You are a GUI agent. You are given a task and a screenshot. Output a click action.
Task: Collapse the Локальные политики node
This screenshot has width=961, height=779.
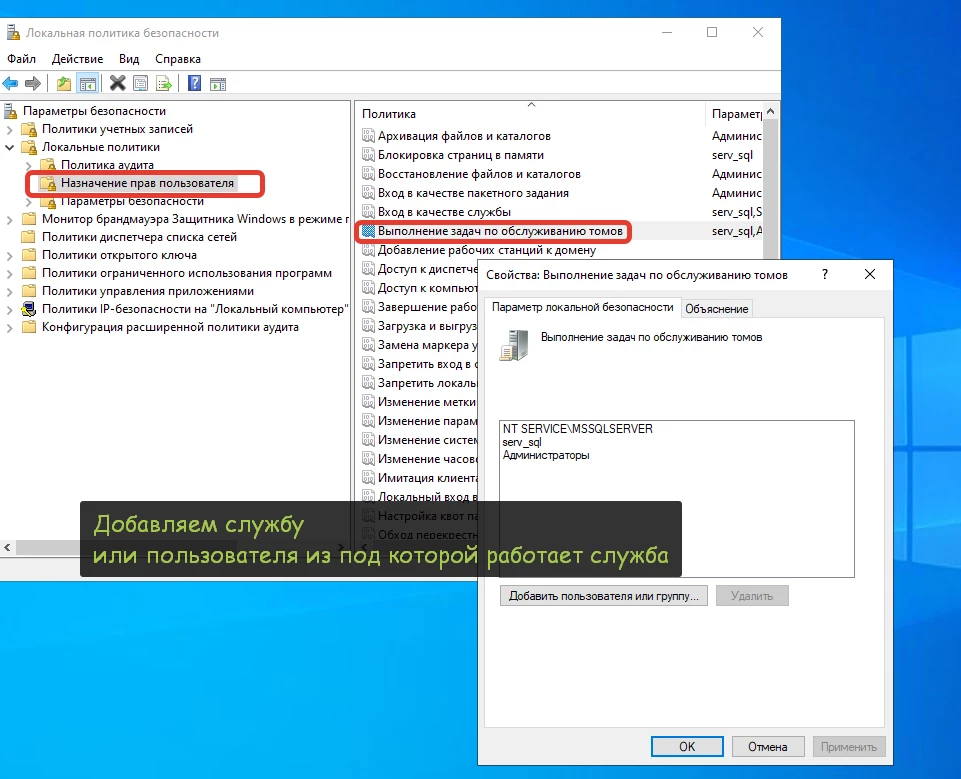10,147
